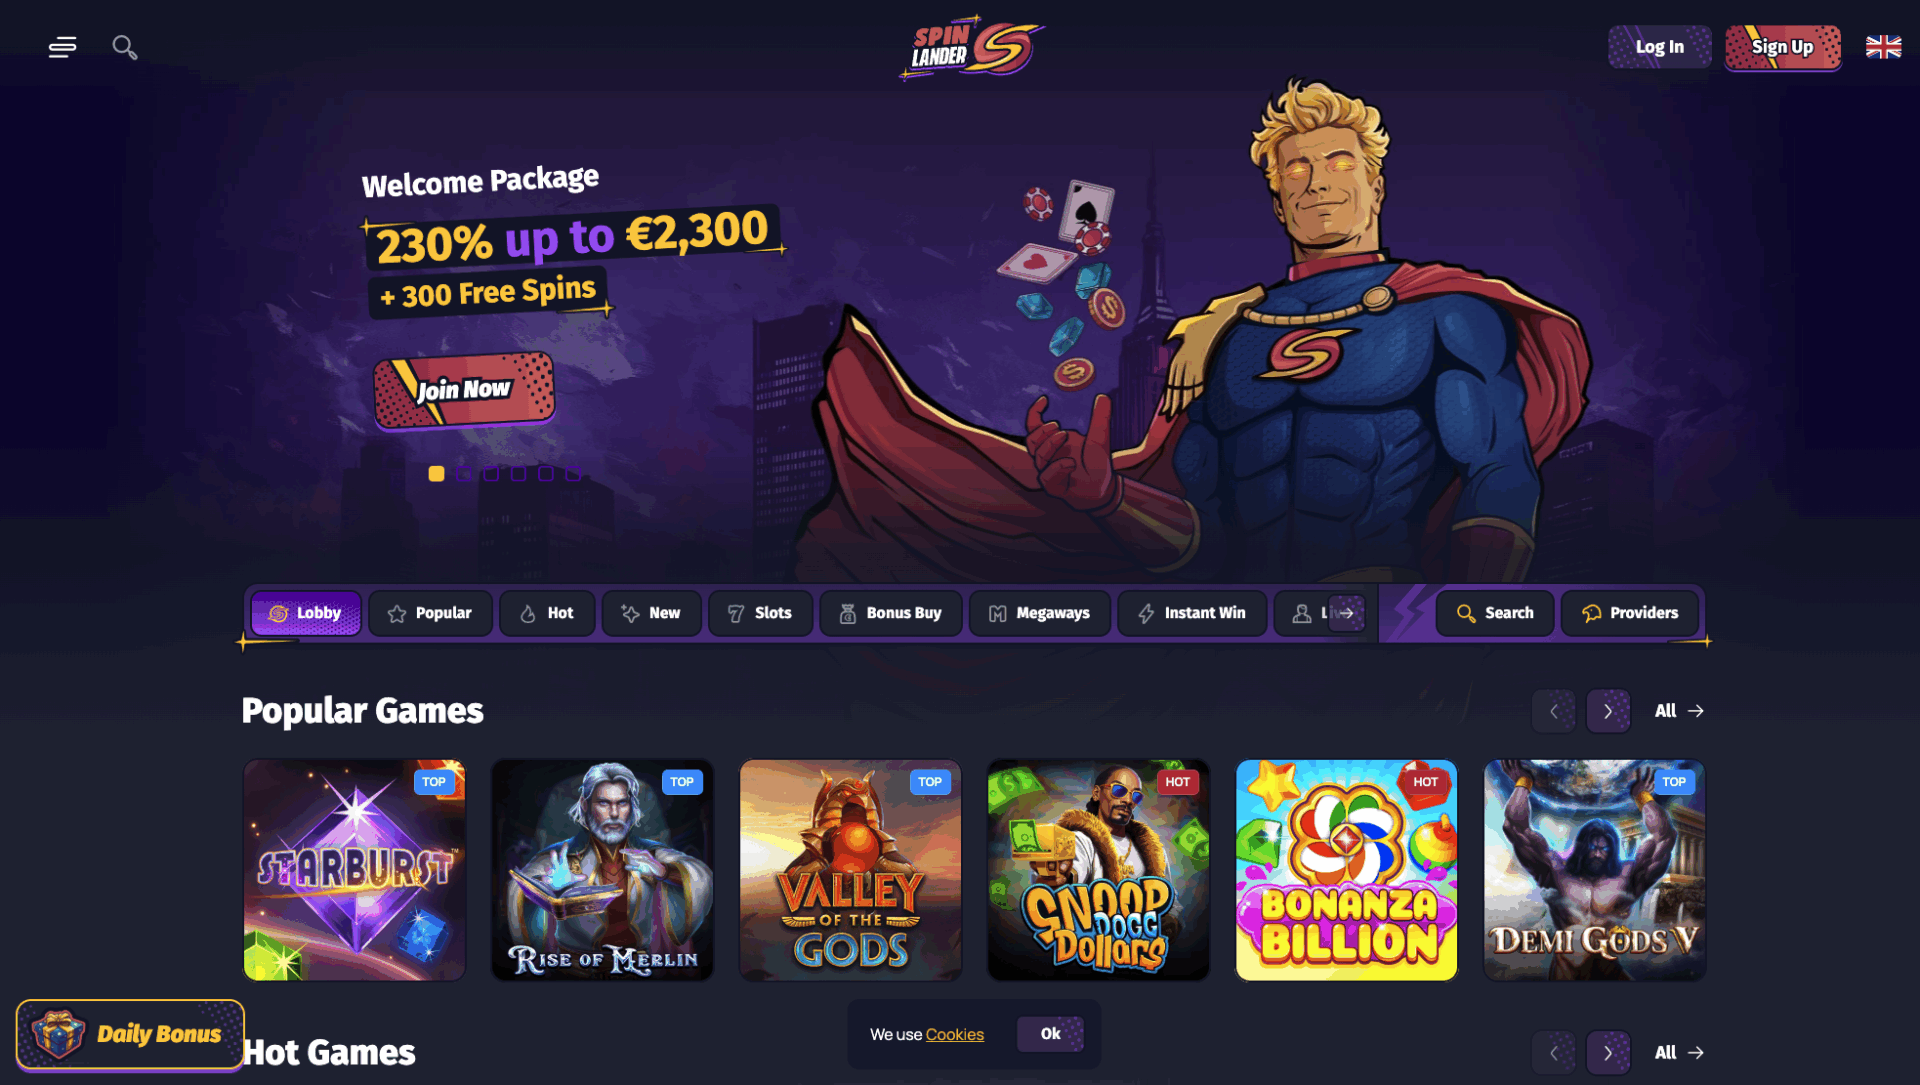Click the Join Now button
The height and width of the screenshot is (1085, 1920).
pyautogui.click(x=464, y=390)
